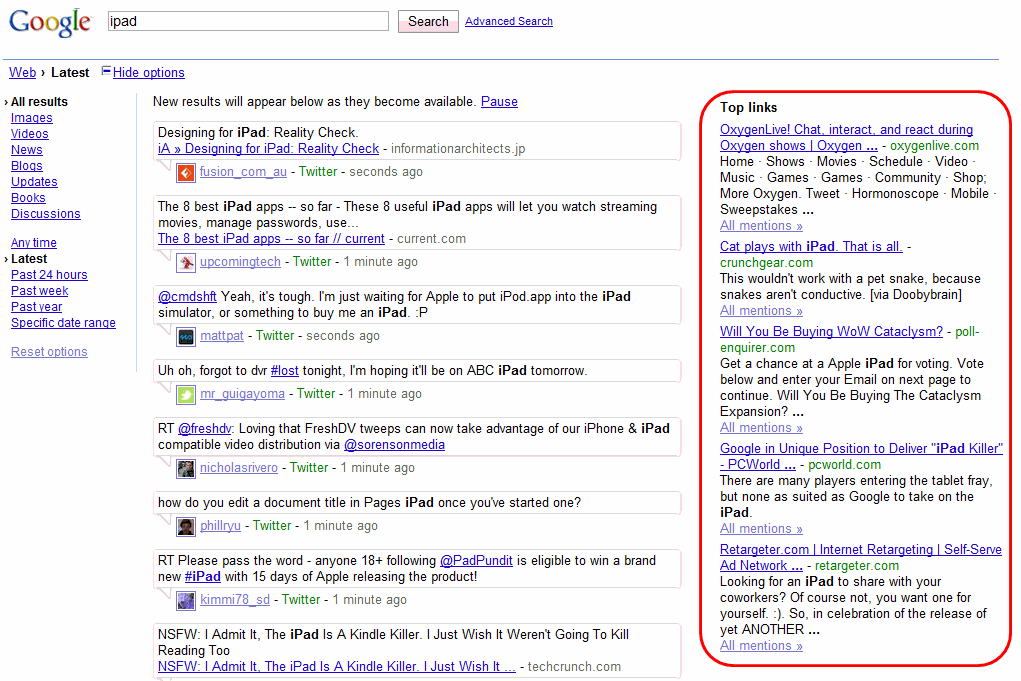This screenshot has height=681, width=1021.
Task: Filter results by Past 24 hours
Action: click(49, 275)
